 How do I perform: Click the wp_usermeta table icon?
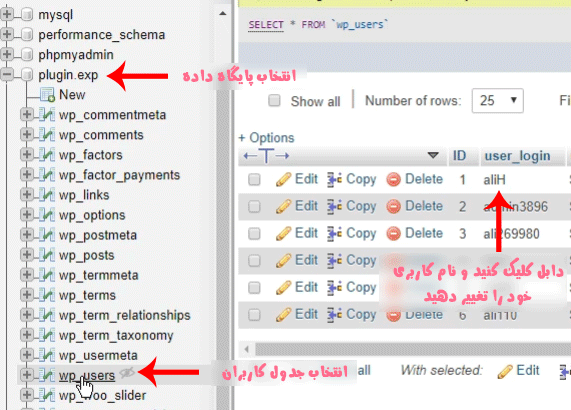pyautogui.click(x=47, y=355)
